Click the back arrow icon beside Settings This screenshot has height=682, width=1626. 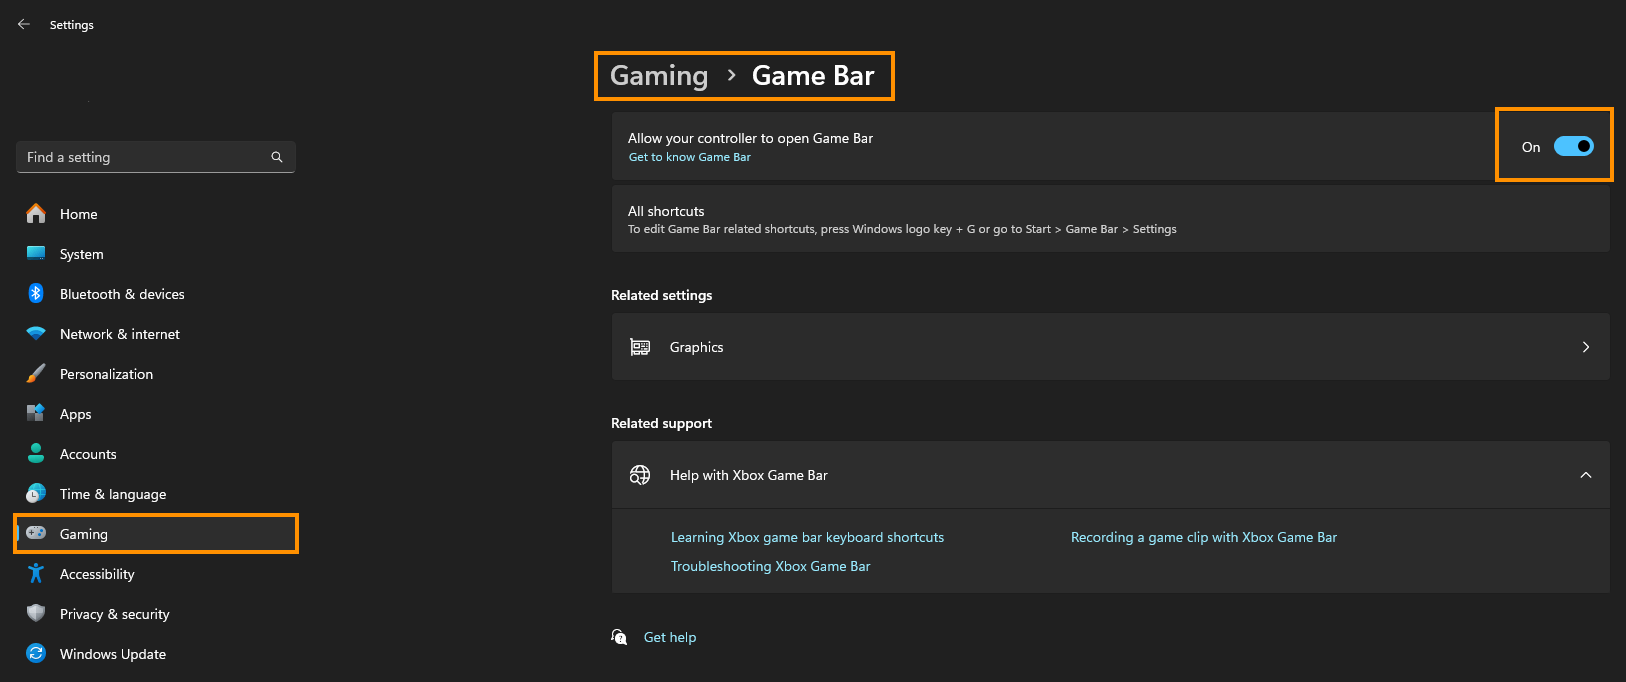click(x=24, y=24)
